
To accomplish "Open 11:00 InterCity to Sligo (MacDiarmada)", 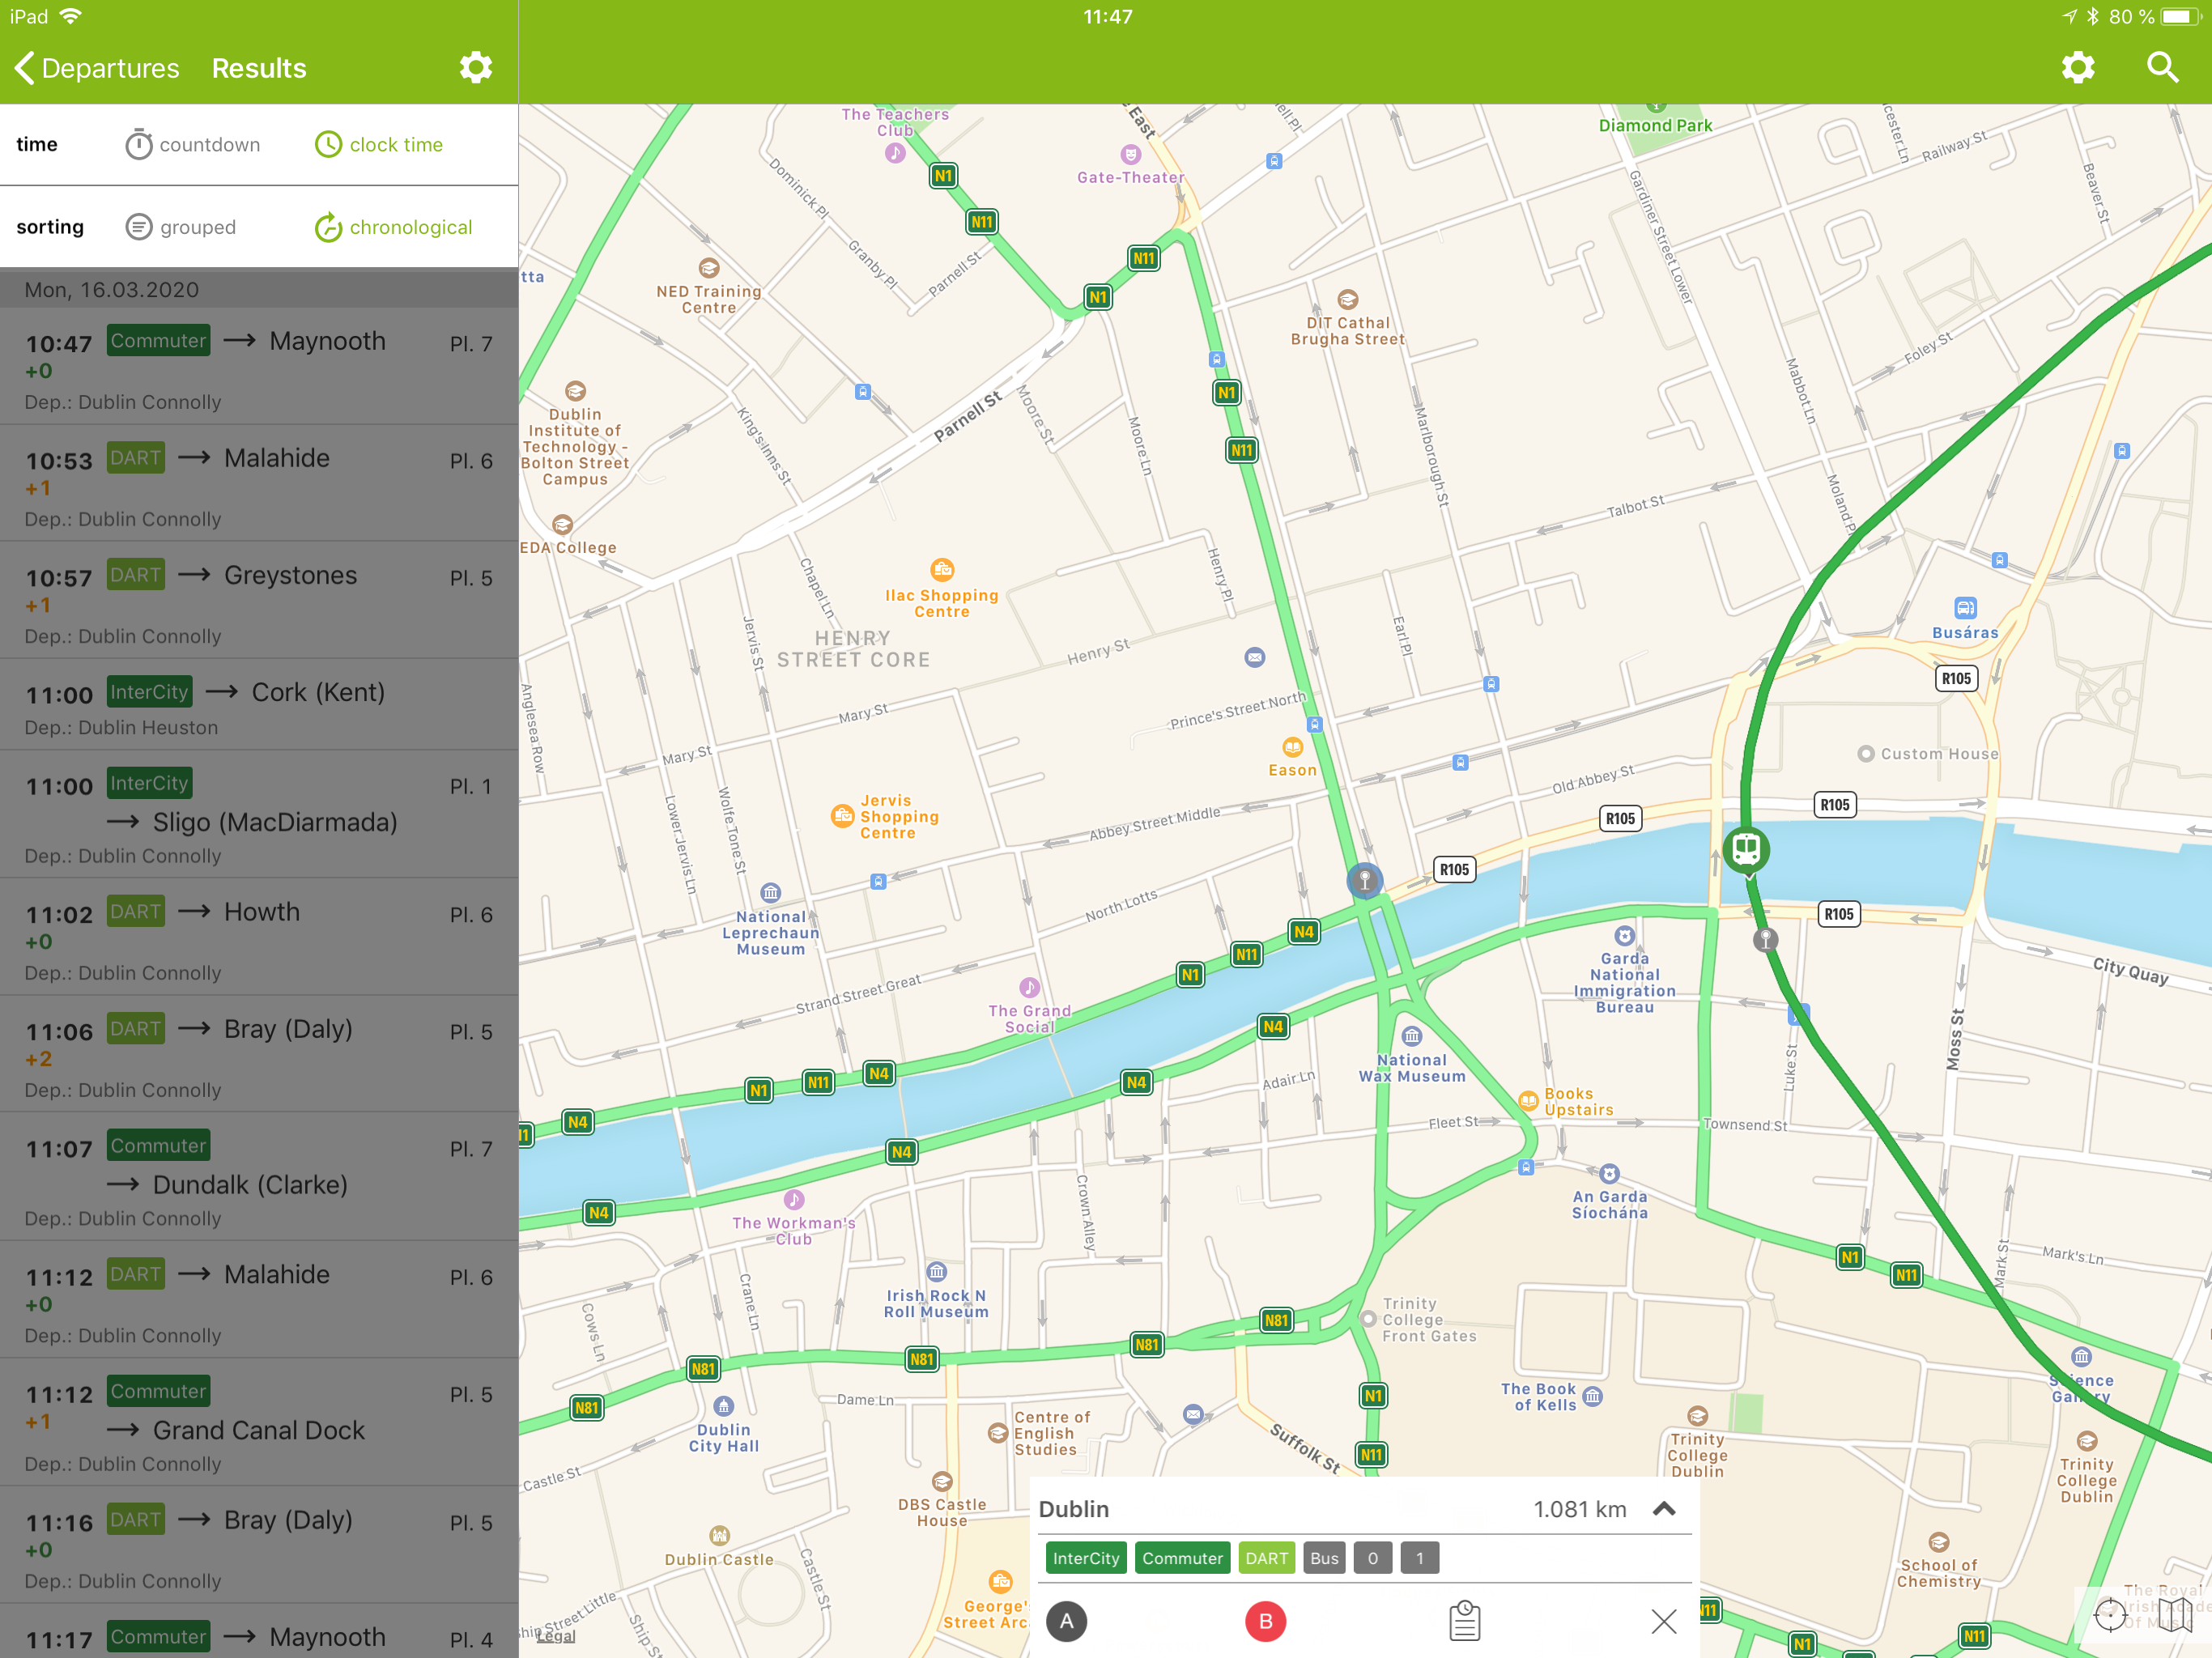I will [x=259, y=814].
